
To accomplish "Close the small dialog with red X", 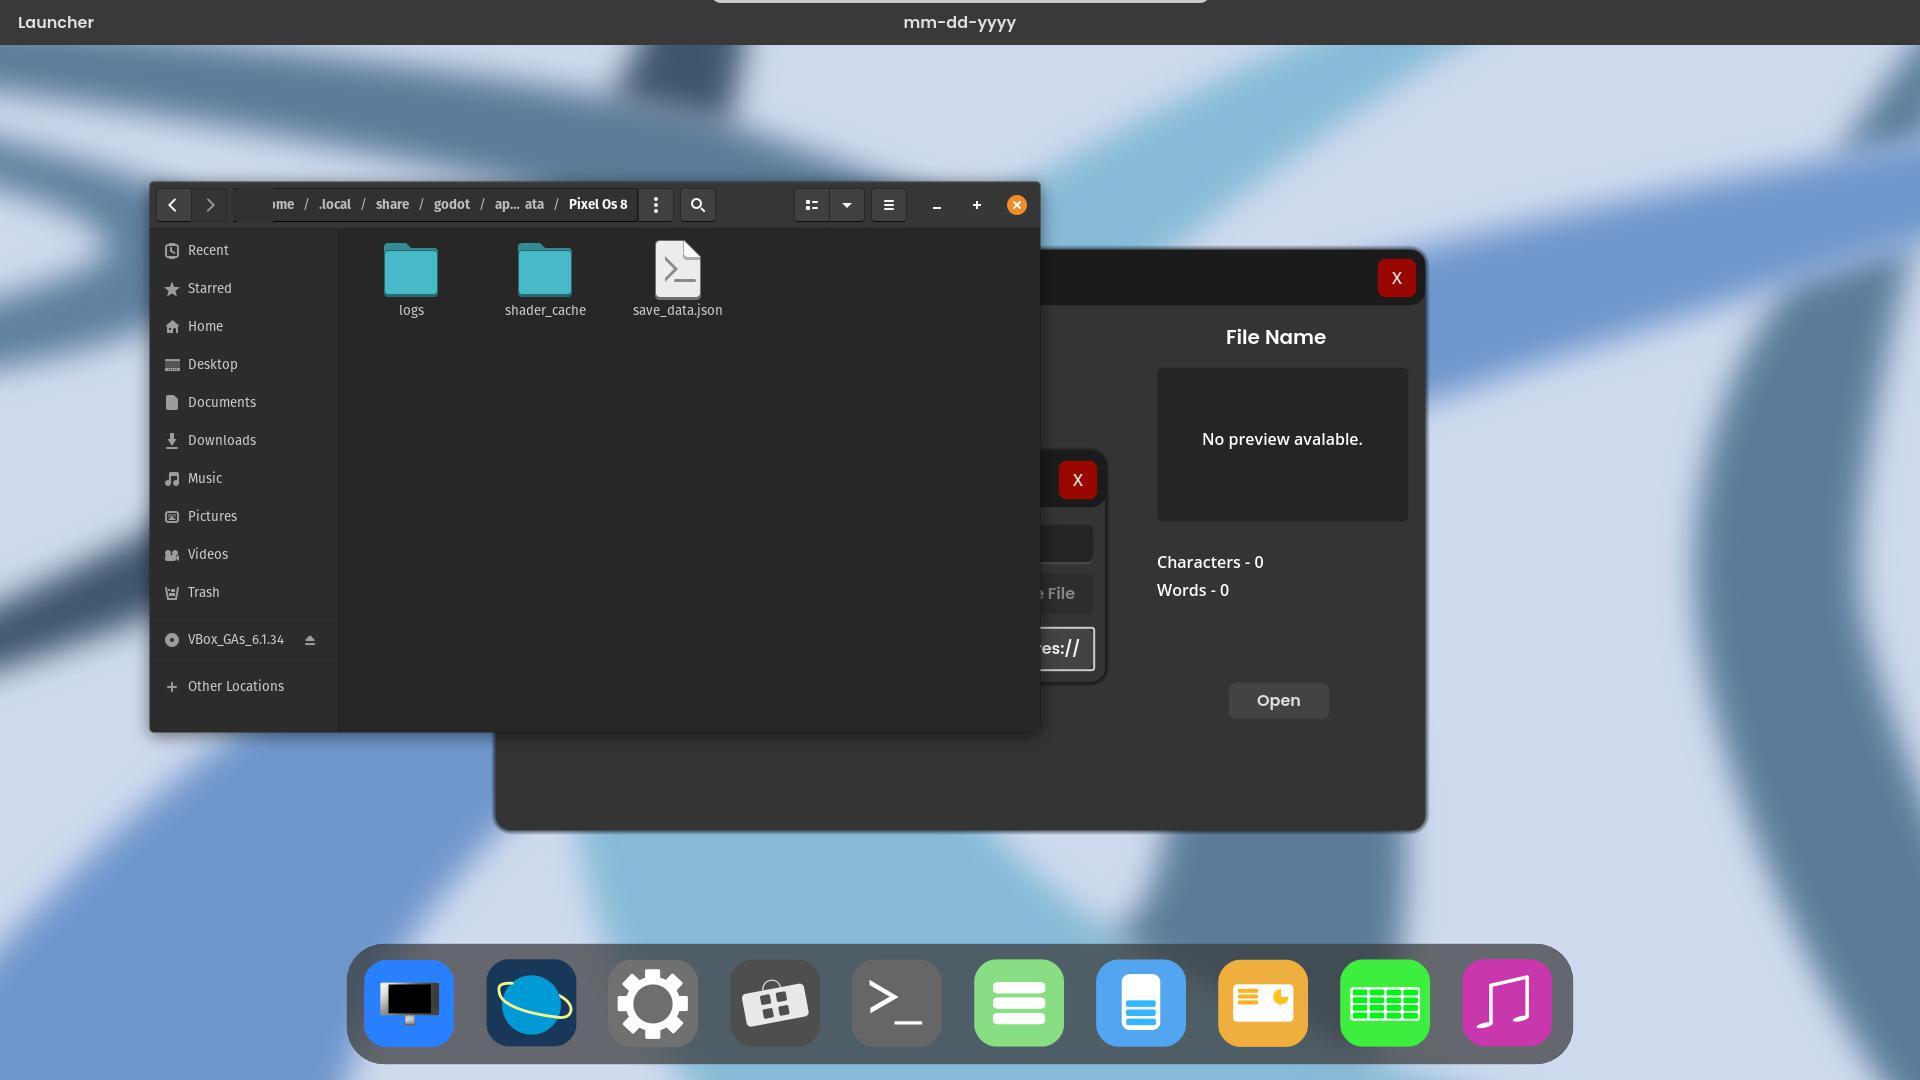I will (x=1078, y=480).
